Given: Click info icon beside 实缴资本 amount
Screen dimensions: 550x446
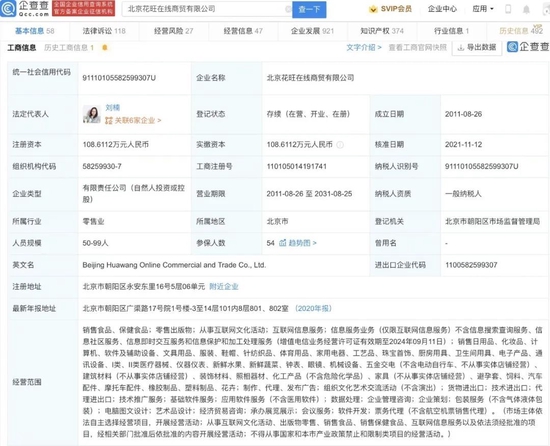Looking at the screenshot, I should 340,144.
